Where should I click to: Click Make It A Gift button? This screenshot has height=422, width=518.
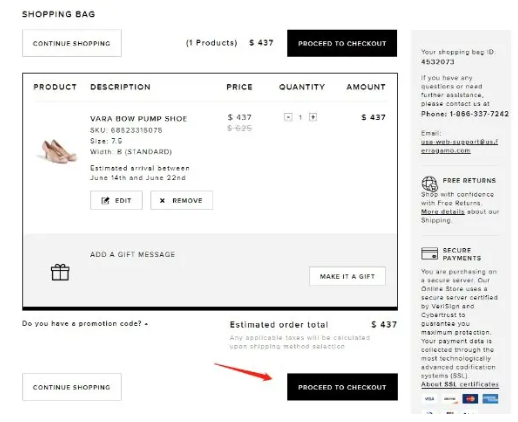pos(347,276)
